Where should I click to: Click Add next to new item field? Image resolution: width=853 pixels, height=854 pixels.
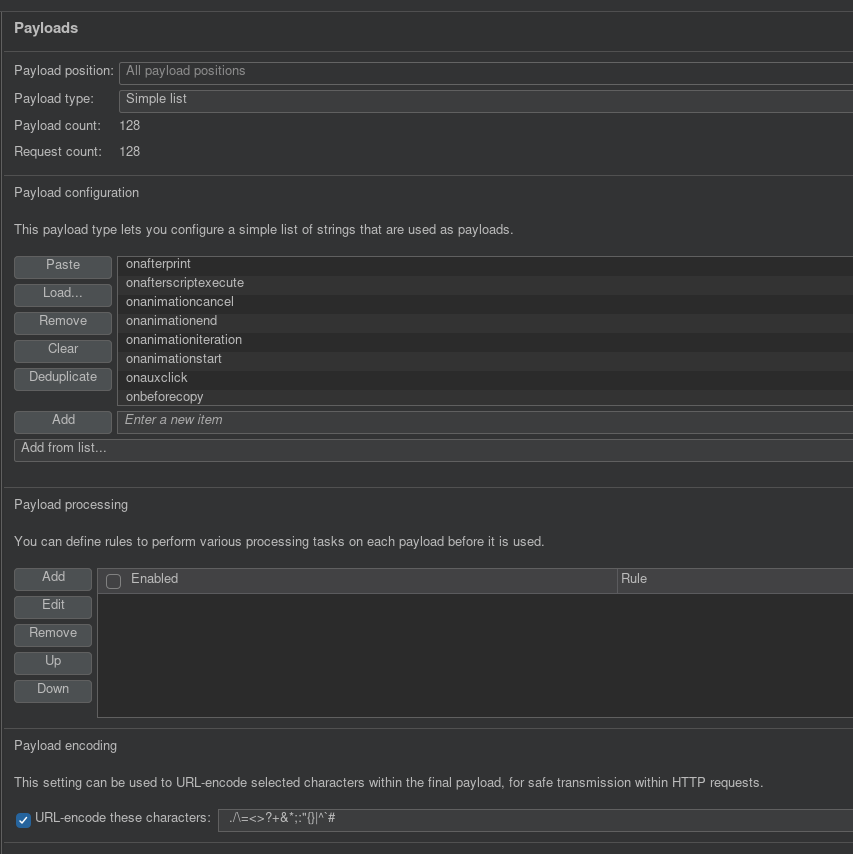click(63, 421)
